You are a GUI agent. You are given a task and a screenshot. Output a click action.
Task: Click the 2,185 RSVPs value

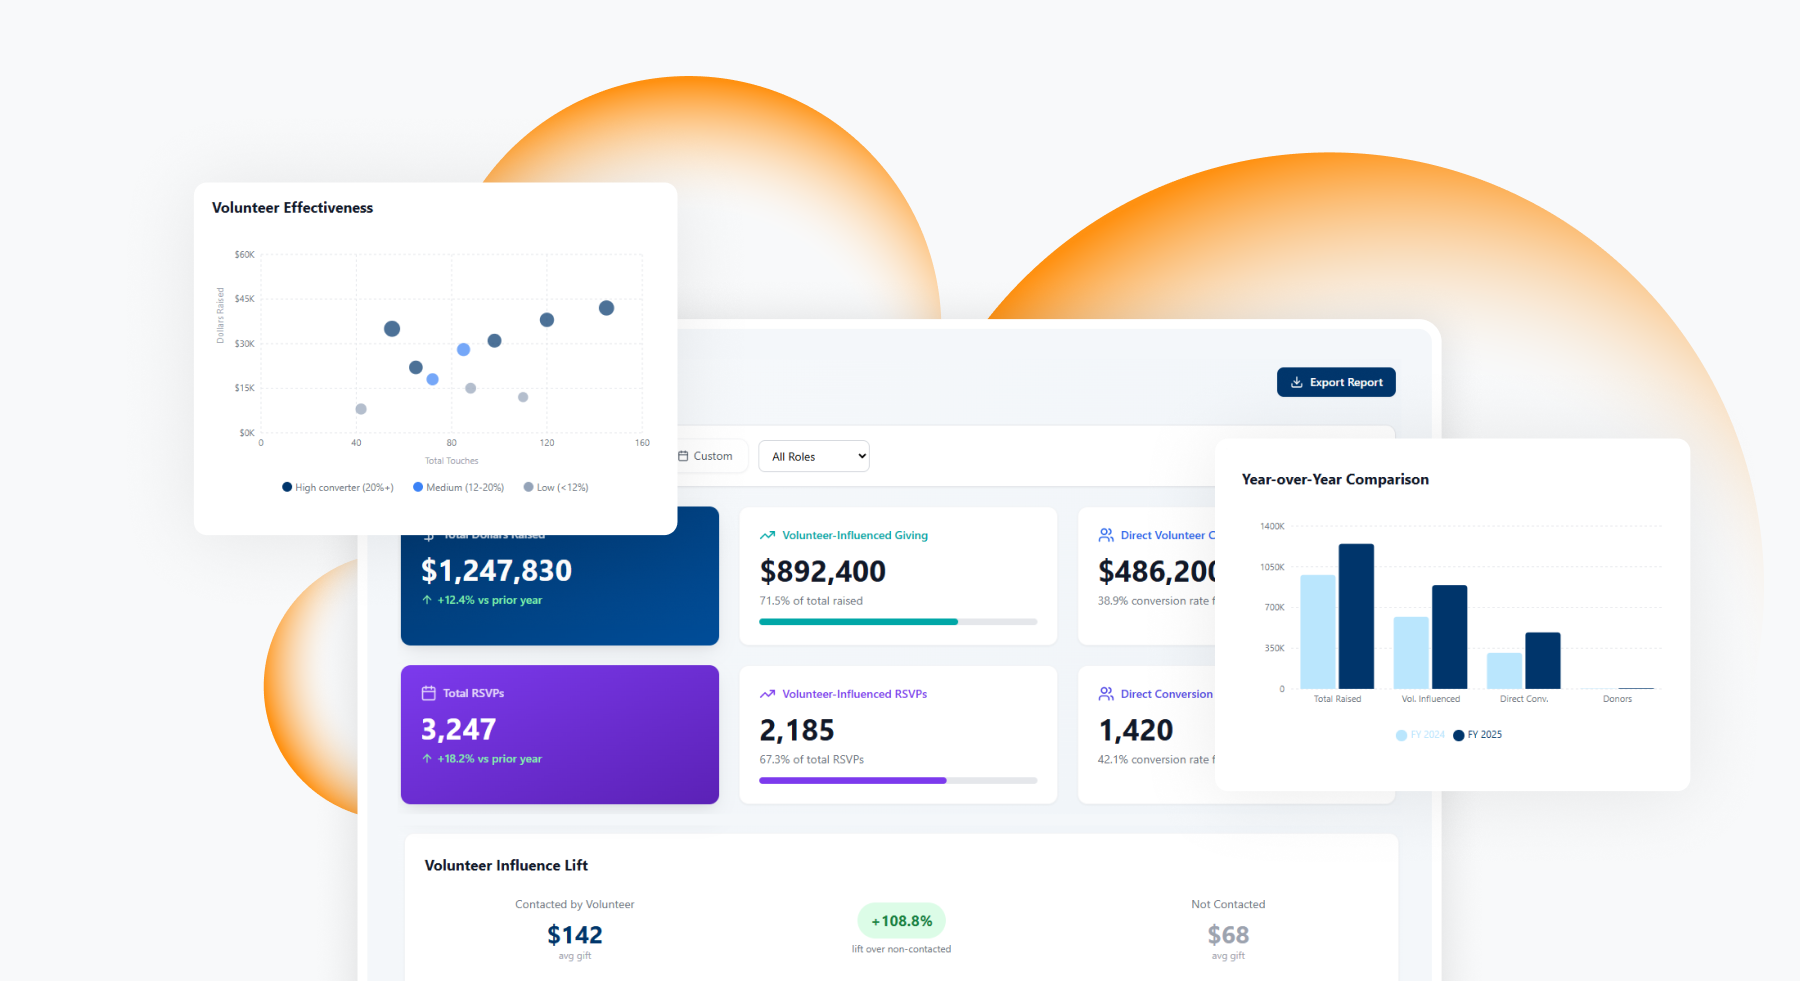796,730
